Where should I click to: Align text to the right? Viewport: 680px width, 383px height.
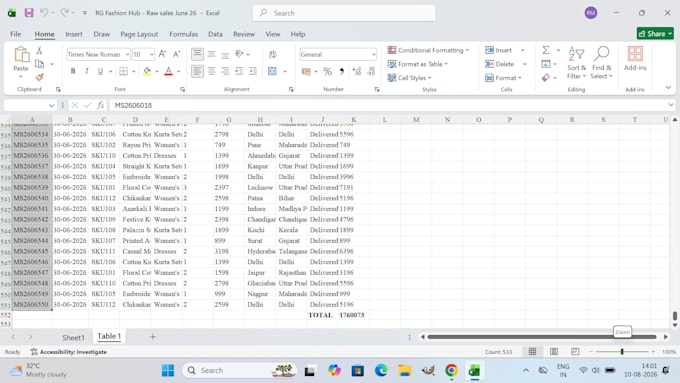tap(225, 71)
